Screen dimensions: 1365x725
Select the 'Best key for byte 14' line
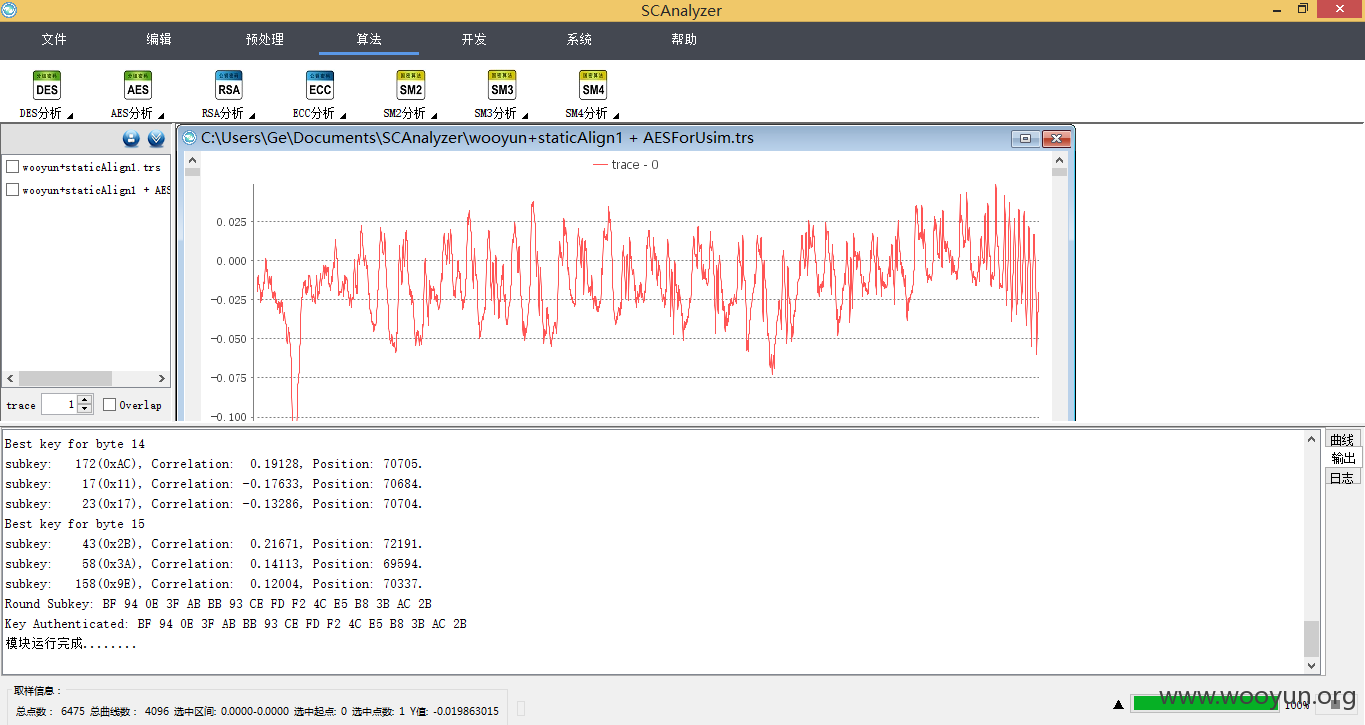(75, 444)
